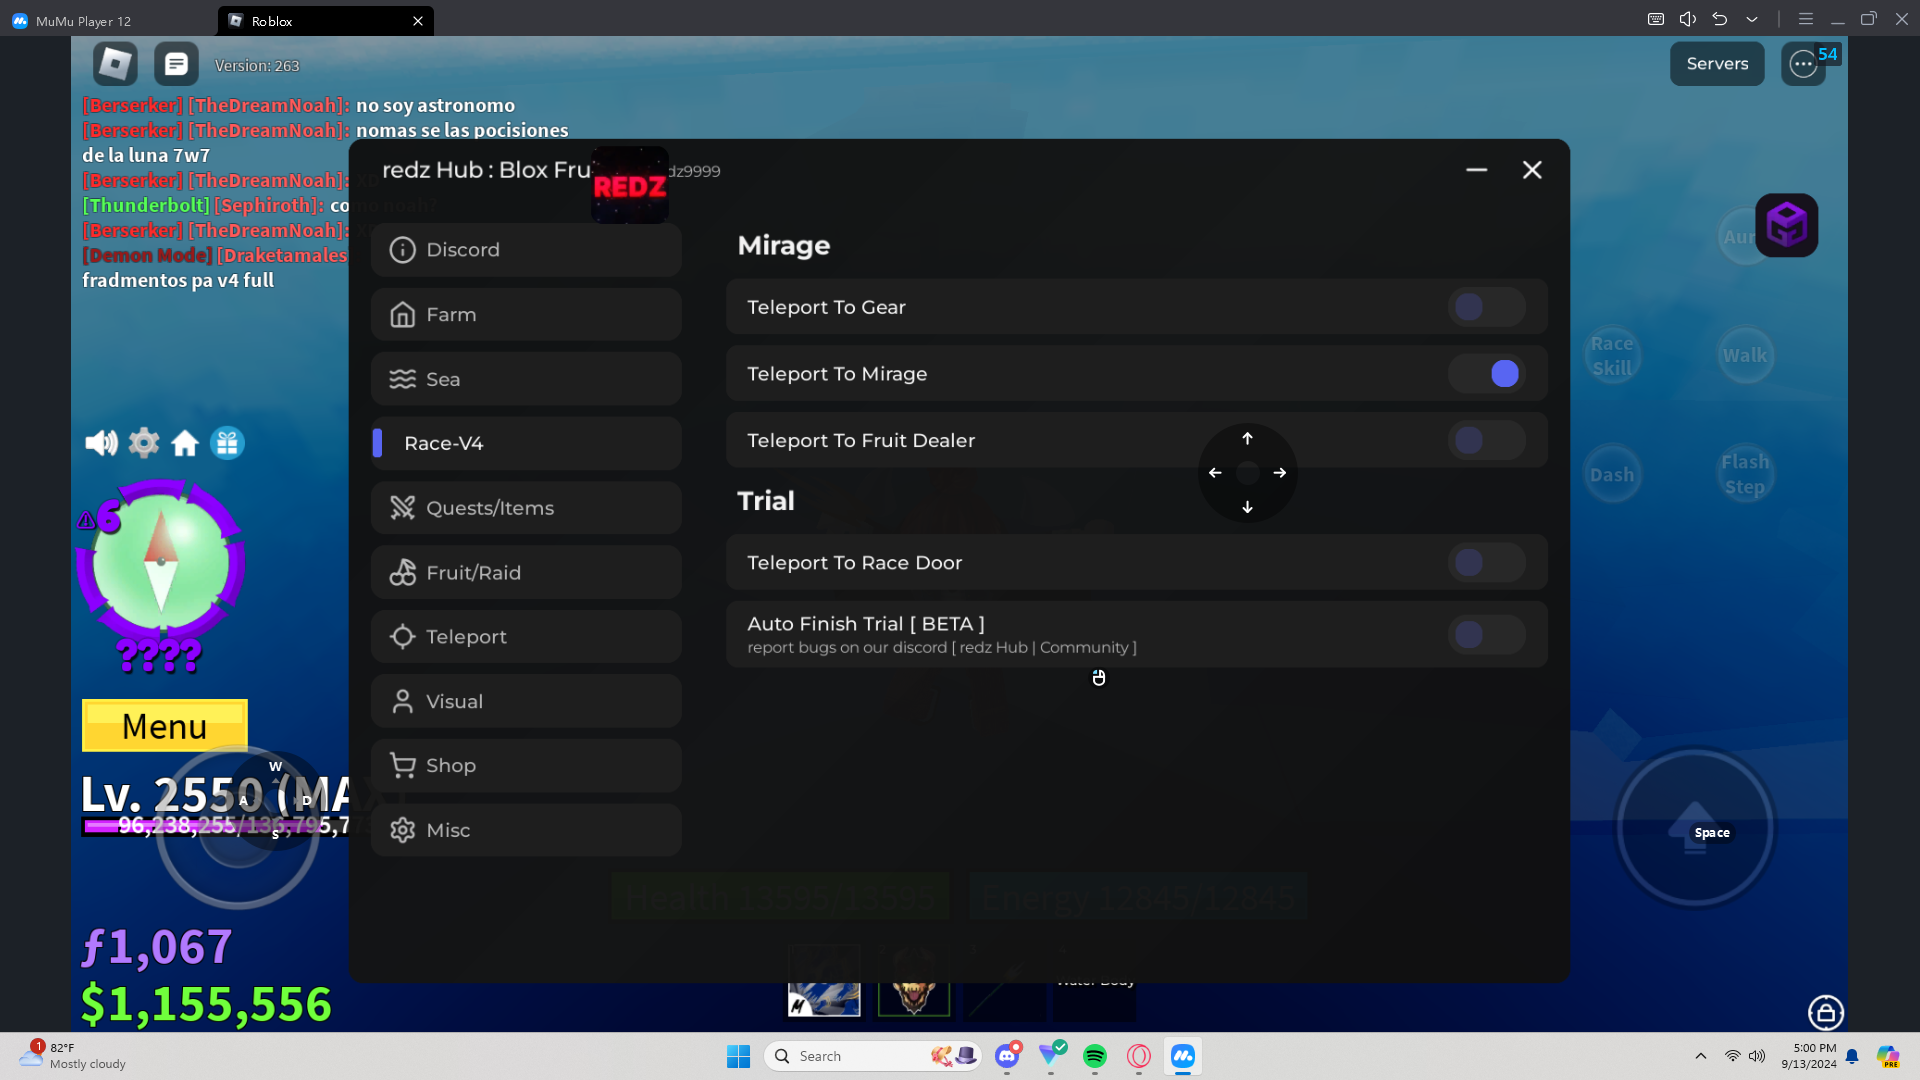Open the Shop tab
The image size is (1920, 1080).
(x=526, y=766)
